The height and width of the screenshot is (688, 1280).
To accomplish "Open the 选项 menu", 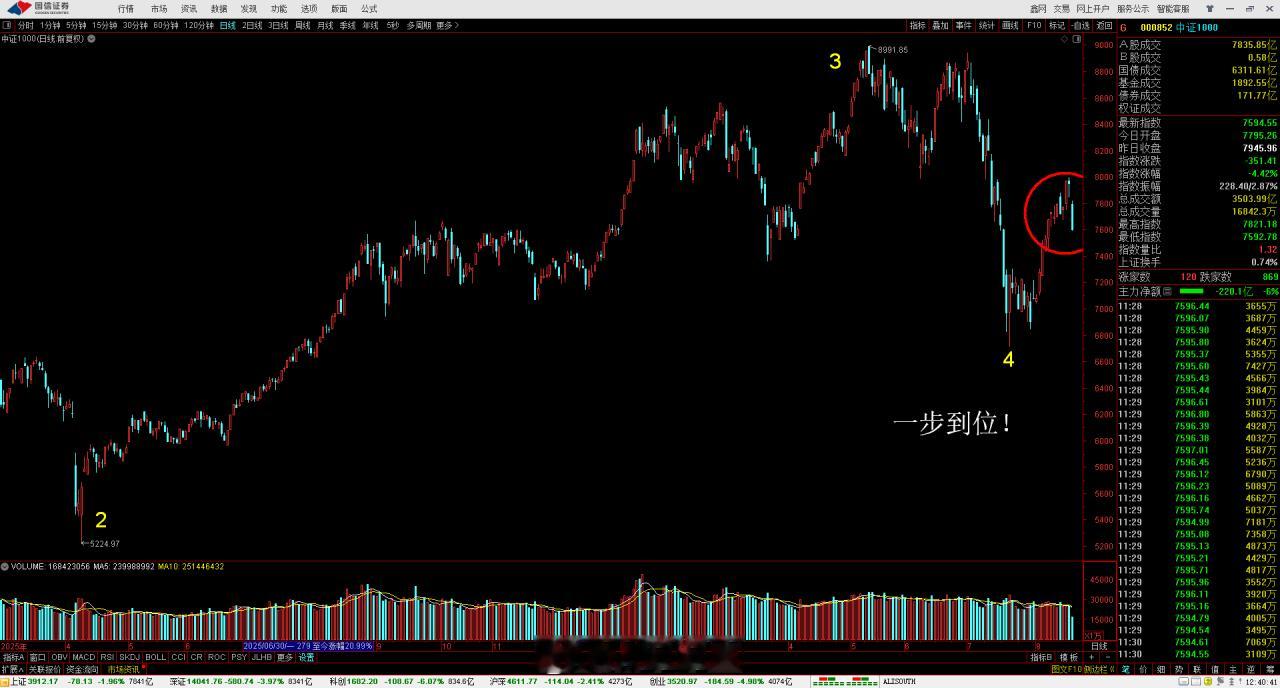I will pyautogui.click(x=309, y=8).
